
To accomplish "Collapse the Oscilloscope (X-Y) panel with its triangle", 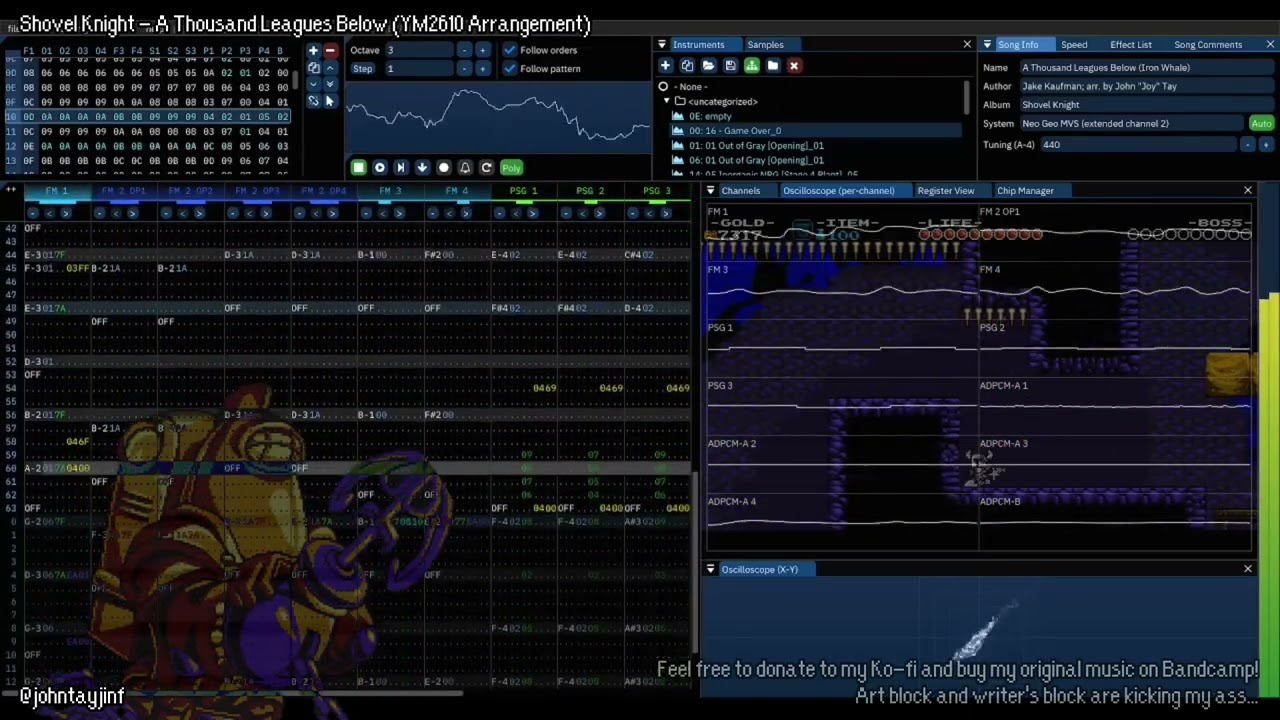I will click(x=710, y=569).
